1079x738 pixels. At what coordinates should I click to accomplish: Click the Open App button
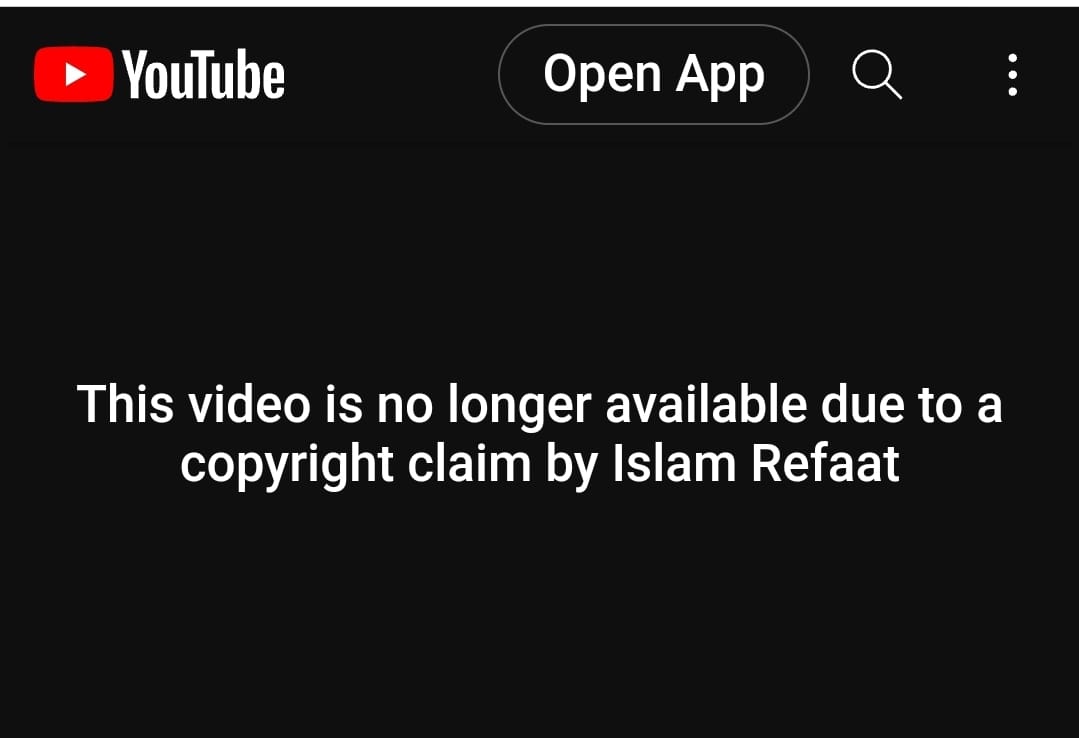654,74
